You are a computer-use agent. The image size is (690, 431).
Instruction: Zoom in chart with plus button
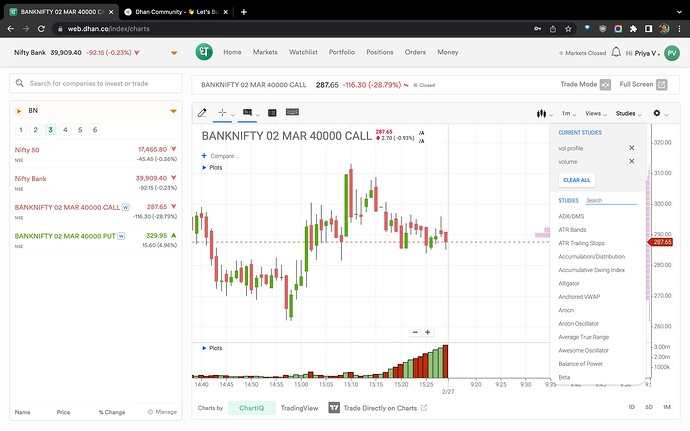coord(427,332)
